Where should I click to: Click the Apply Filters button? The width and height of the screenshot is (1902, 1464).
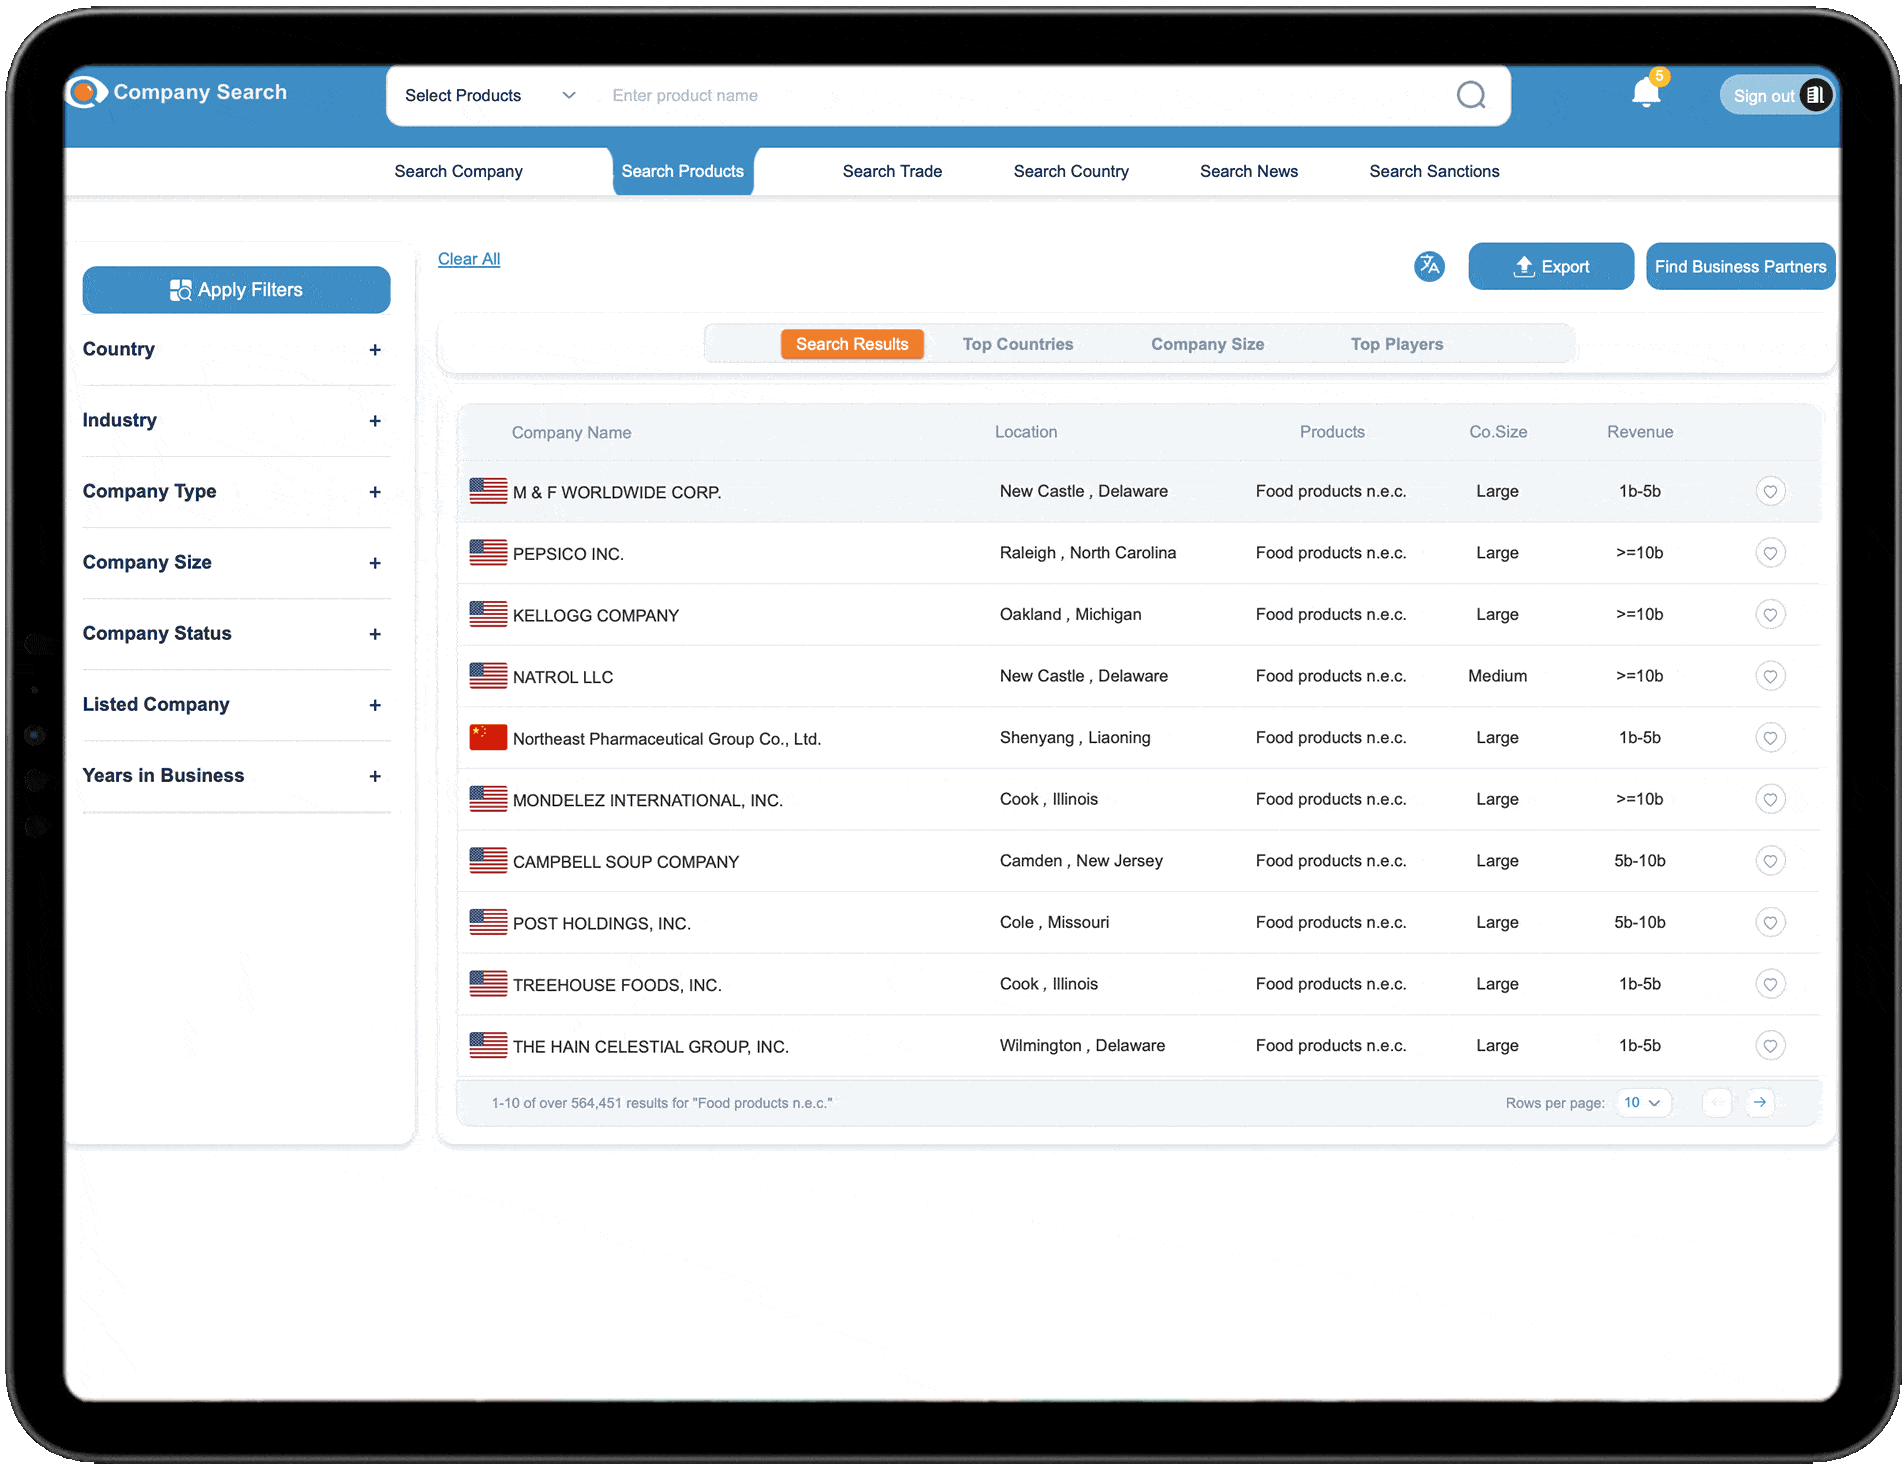(x=236, y=290)
